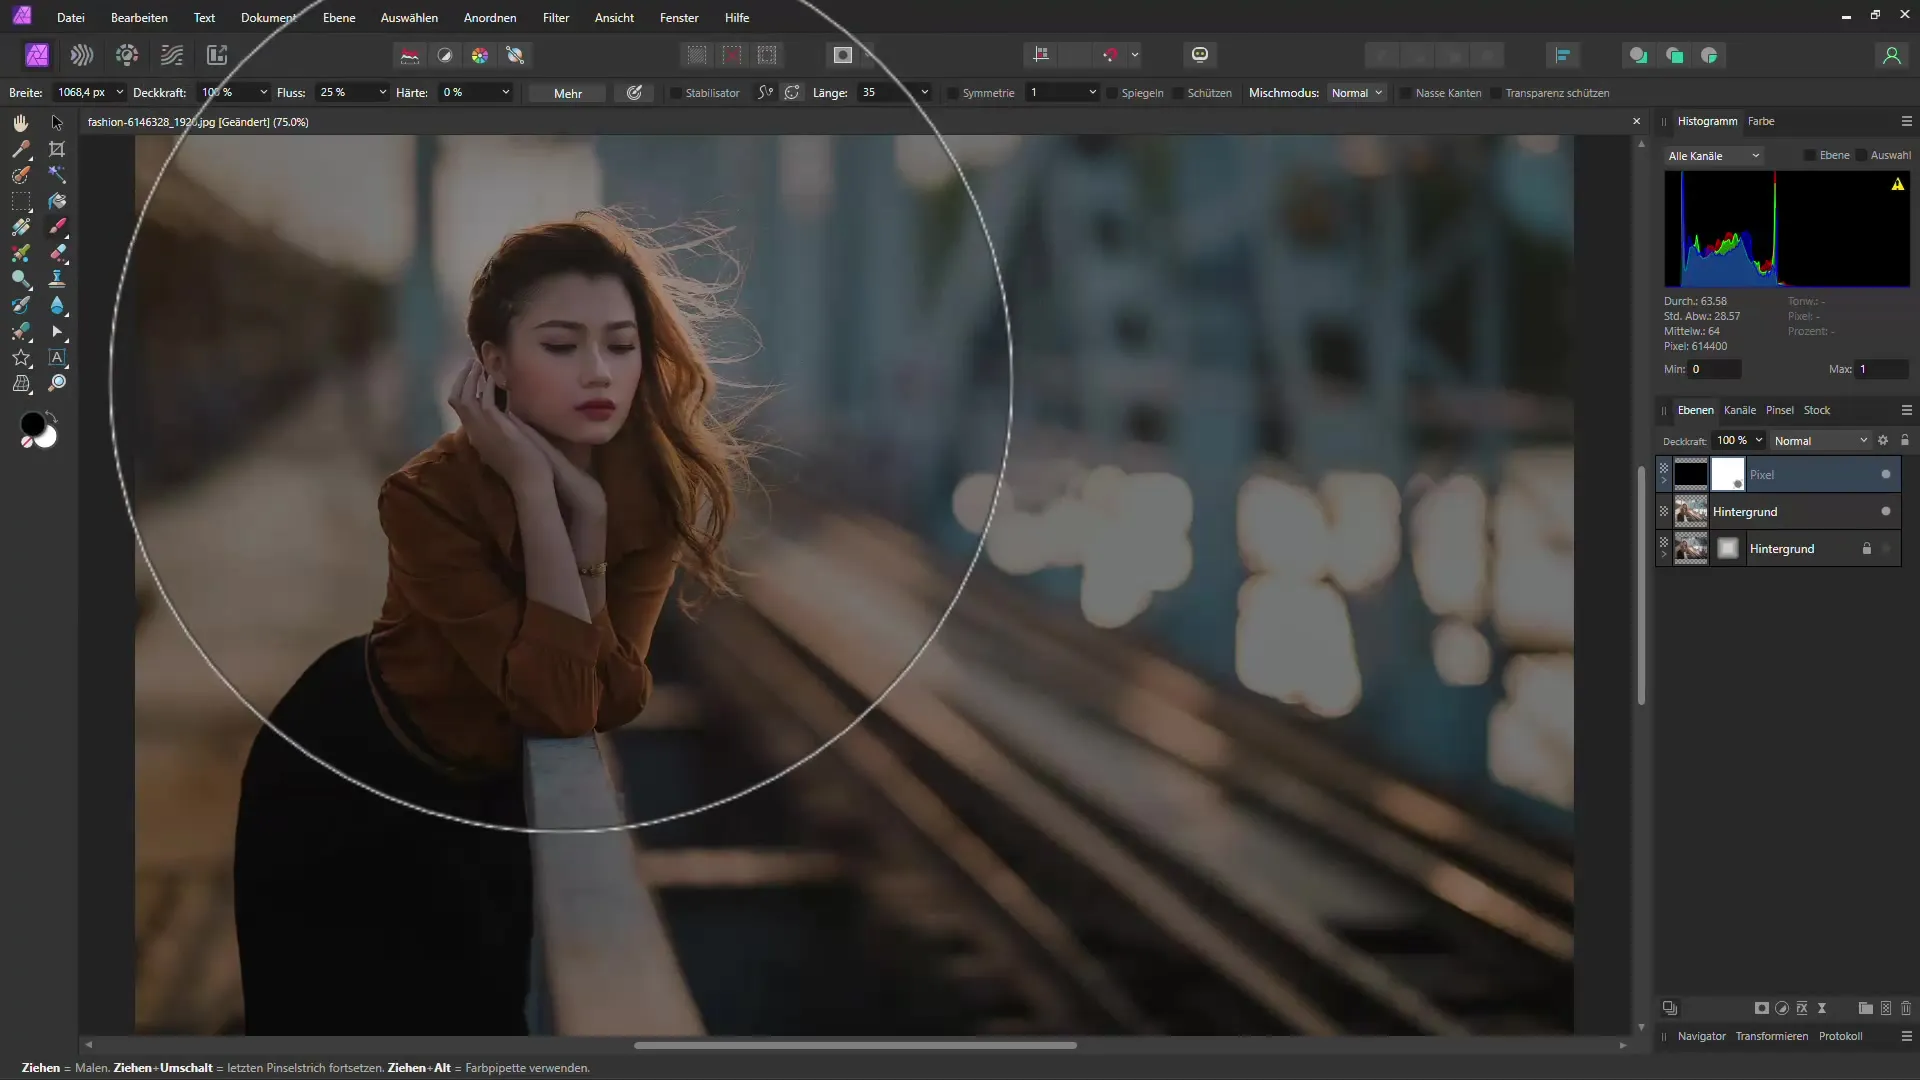Image resolution: width=1920 pixels, height=1080 pixels.
Task: Select the Star shape tool
Action: (x=20, y=357)
